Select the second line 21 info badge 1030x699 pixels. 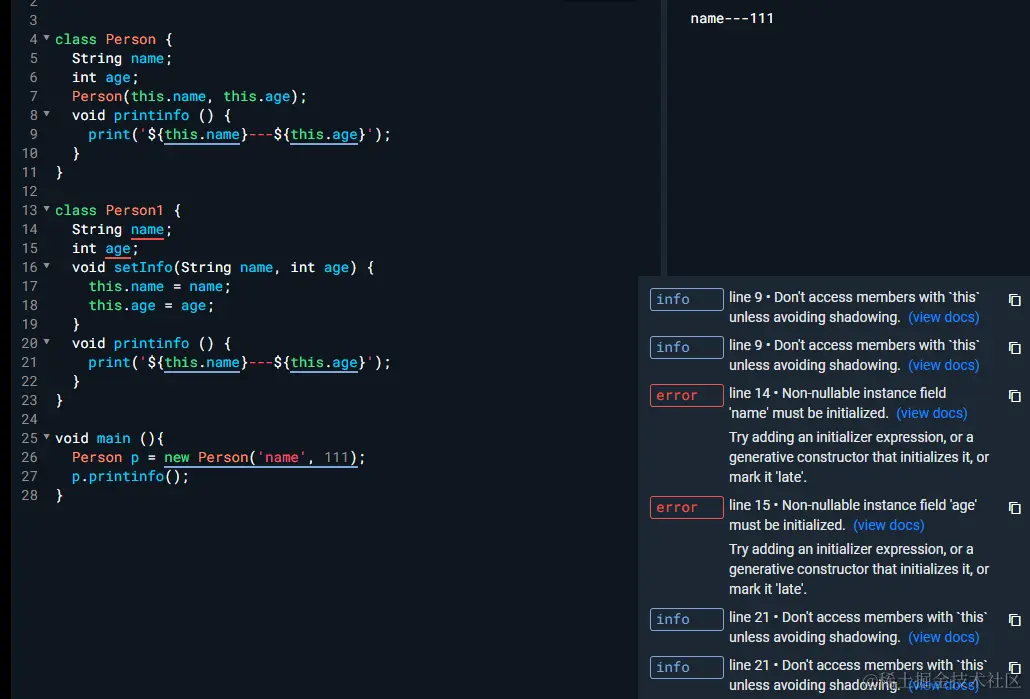tap(686, 667)
